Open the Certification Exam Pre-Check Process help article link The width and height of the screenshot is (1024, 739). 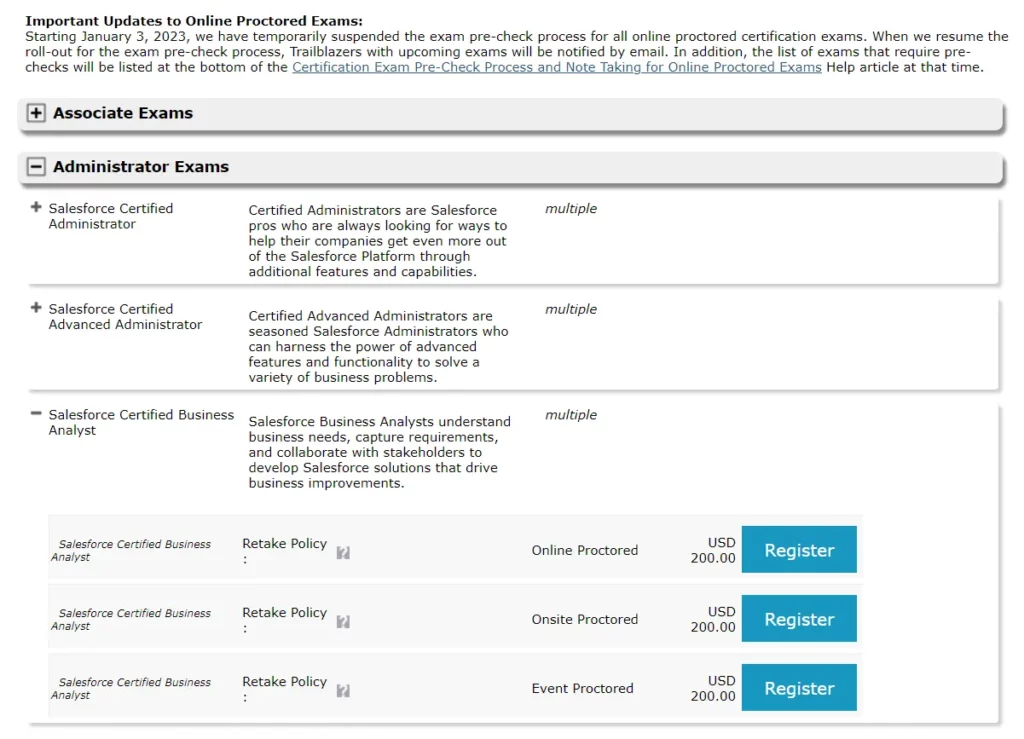pos(556,67)
